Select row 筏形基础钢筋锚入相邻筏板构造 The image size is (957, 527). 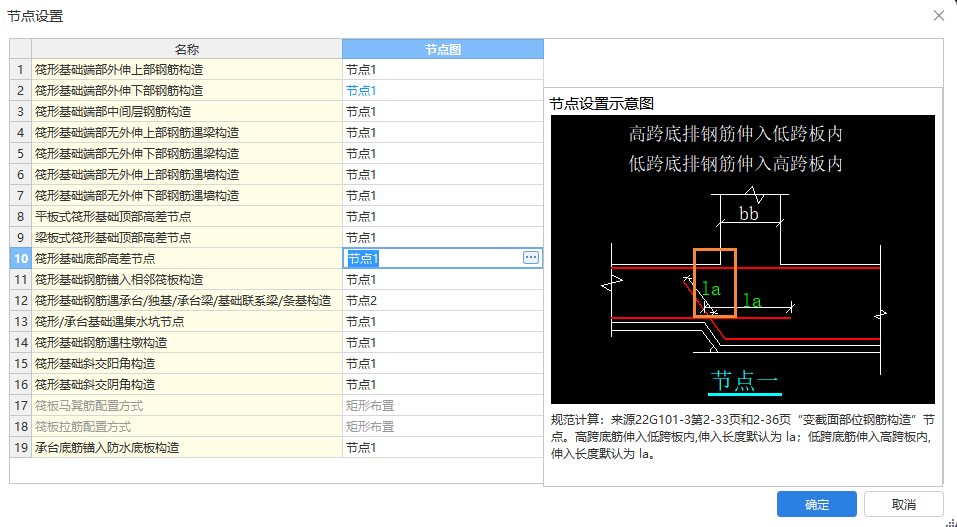187,279
